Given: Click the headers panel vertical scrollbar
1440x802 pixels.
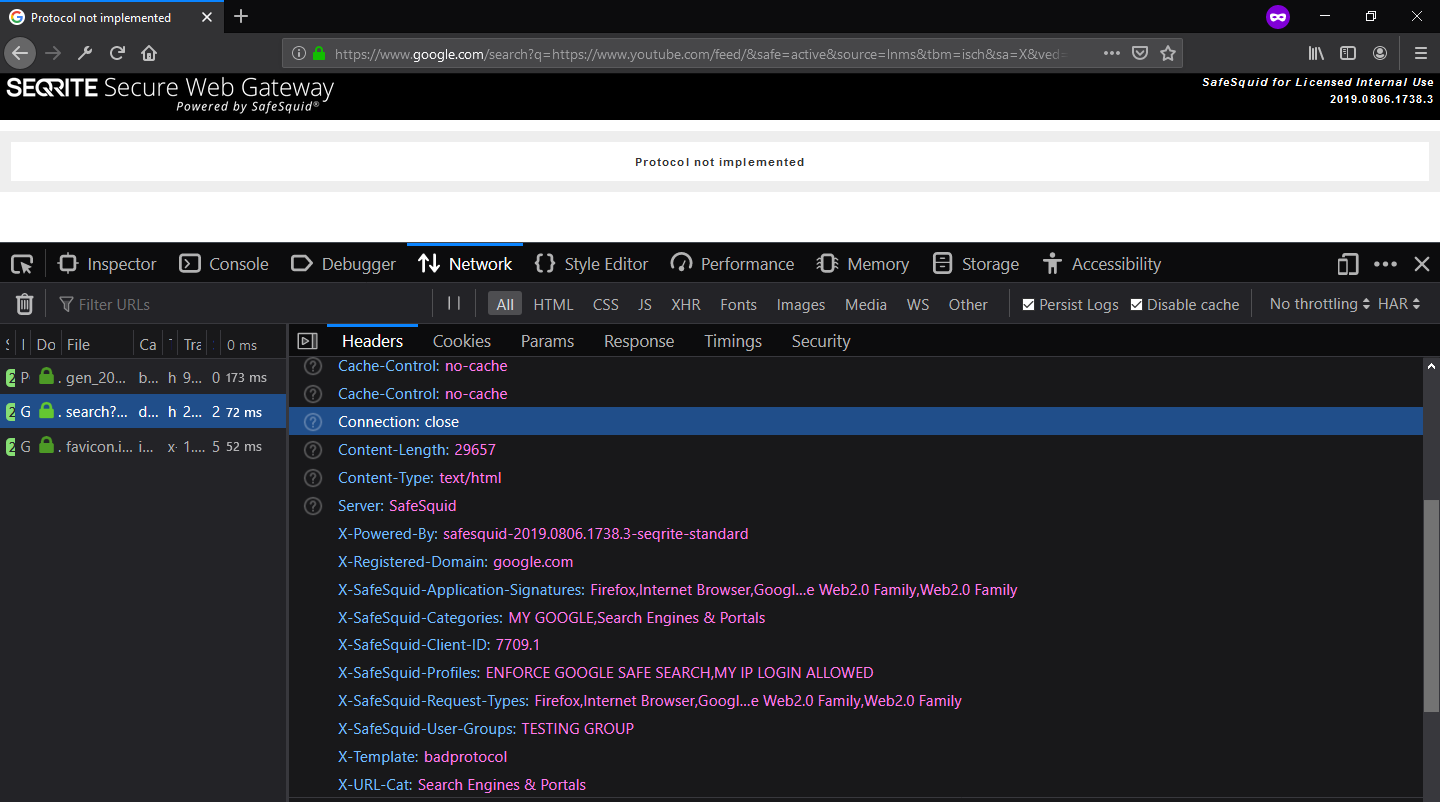Looking at the screenshot, I should [1431, 604].
